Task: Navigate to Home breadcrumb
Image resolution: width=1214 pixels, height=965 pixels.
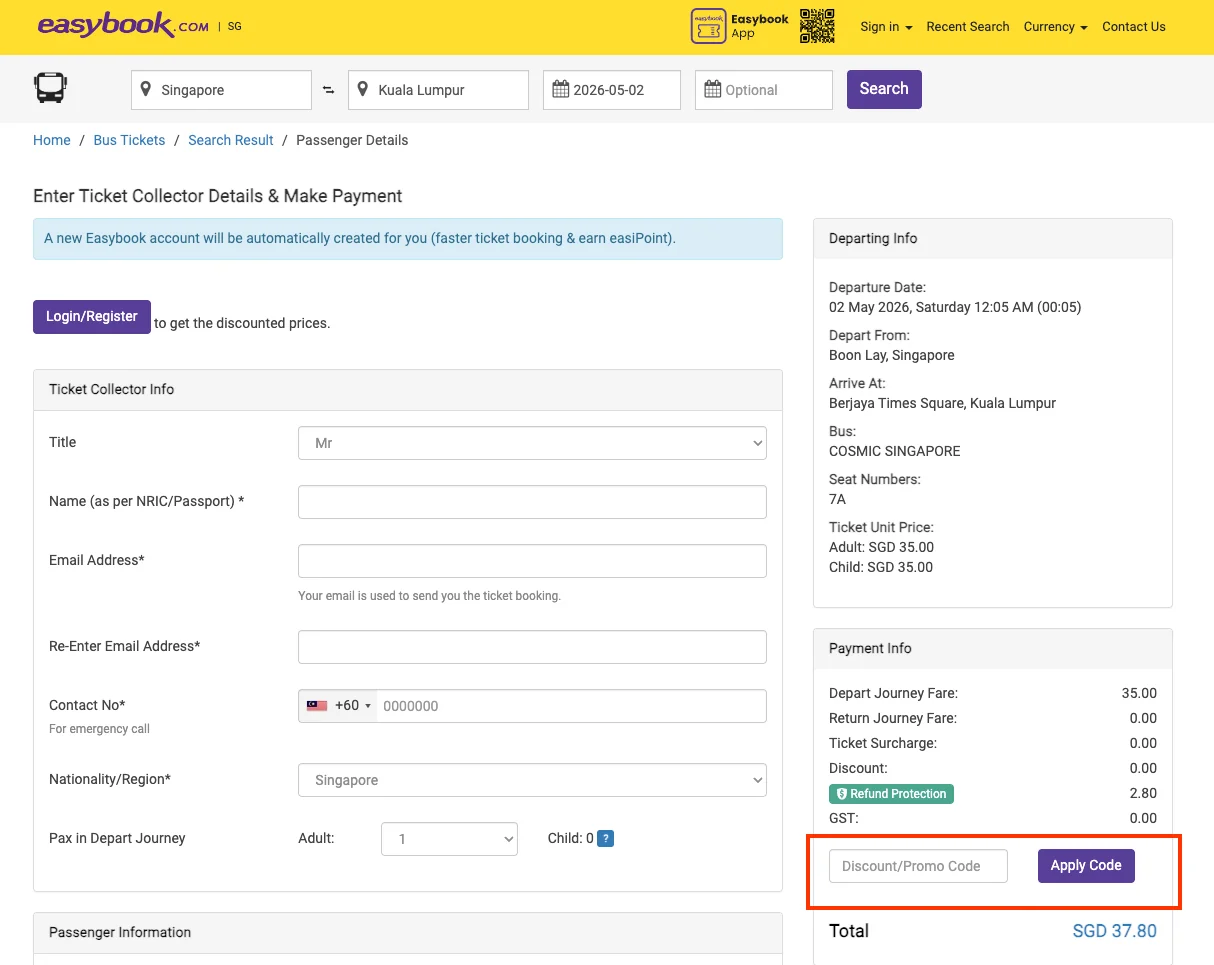Action: (52, 140)
